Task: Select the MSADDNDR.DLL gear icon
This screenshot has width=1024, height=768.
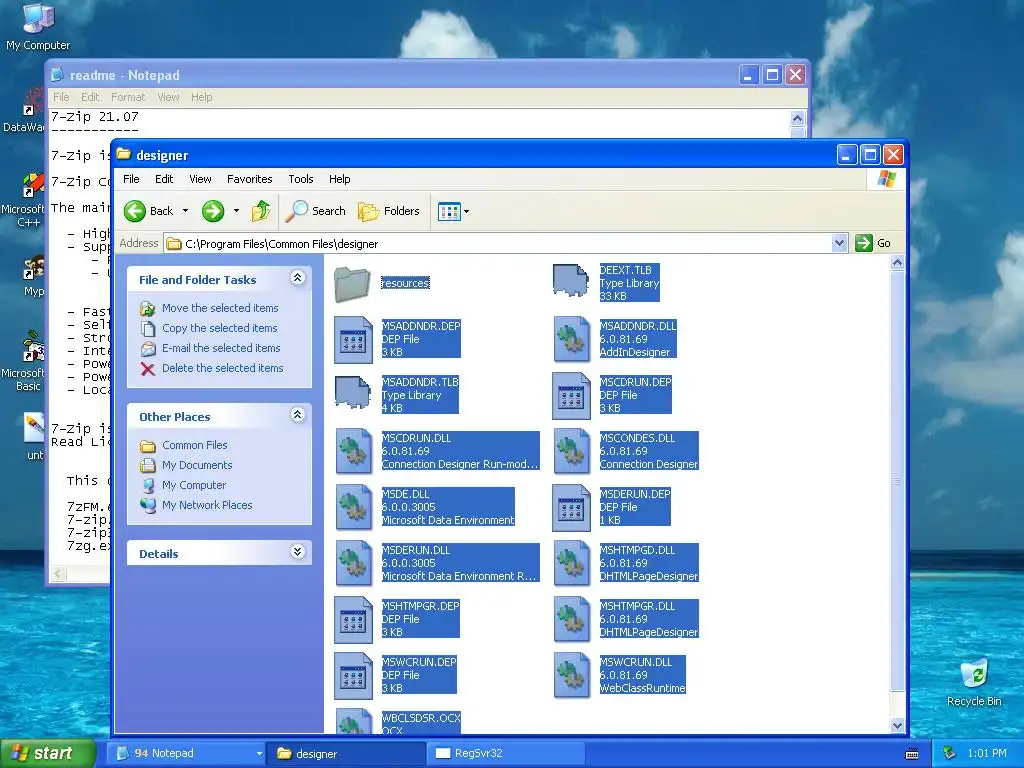Action: [x=571, y=339]
